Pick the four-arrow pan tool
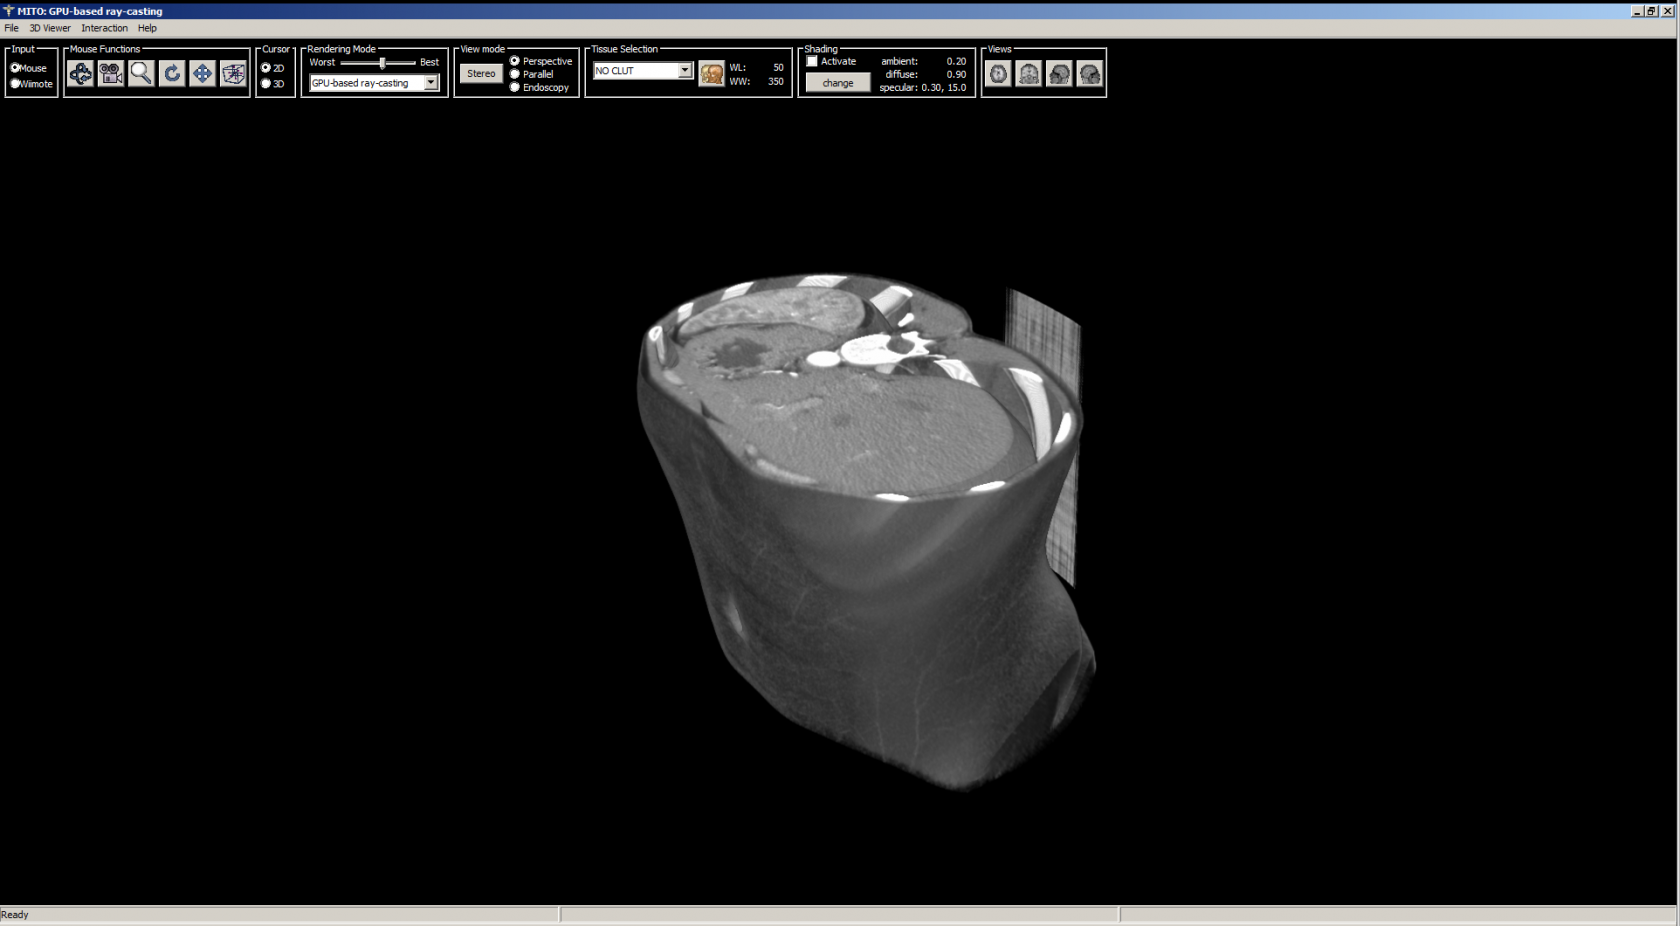The image size is (1680, 926). (202, 74)
